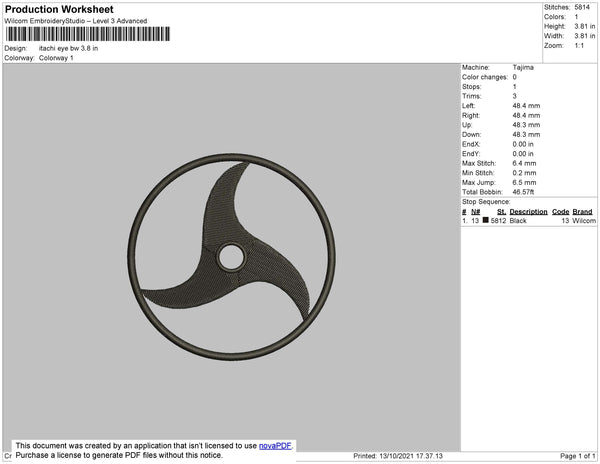Image resolution: width=600 pixels, height=464 pixels.
Task: Click the 'Page 1 of 1' footer text
Action: [x=577, y=456]
